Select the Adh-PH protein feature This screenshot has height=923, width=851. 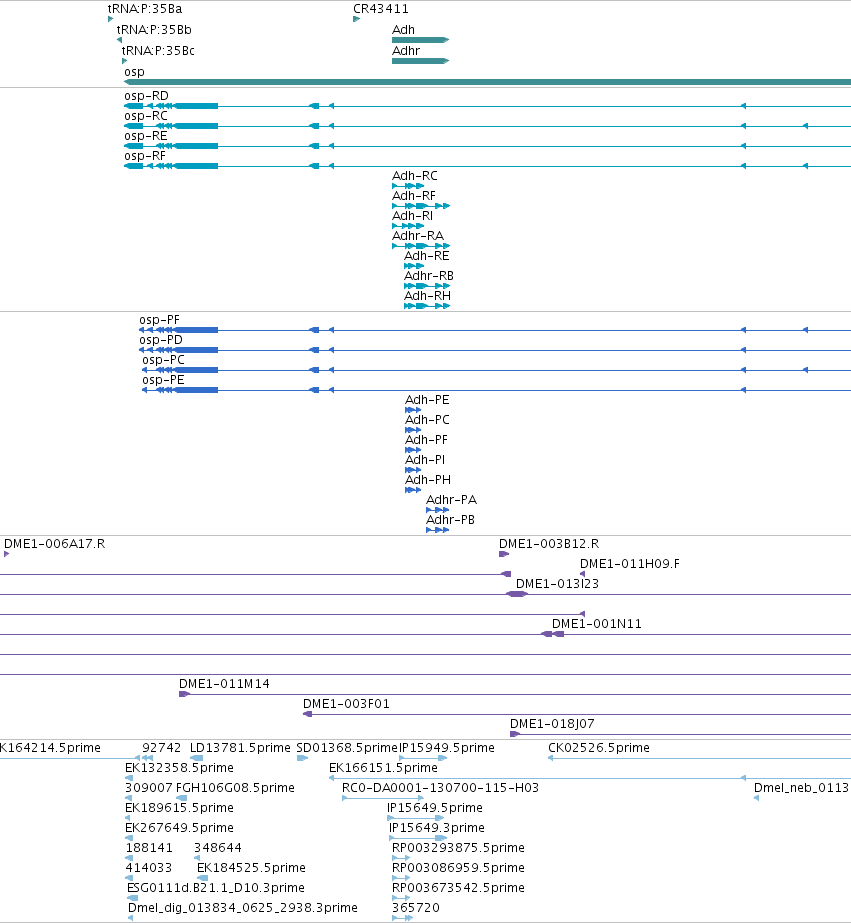tap(413, 490)
